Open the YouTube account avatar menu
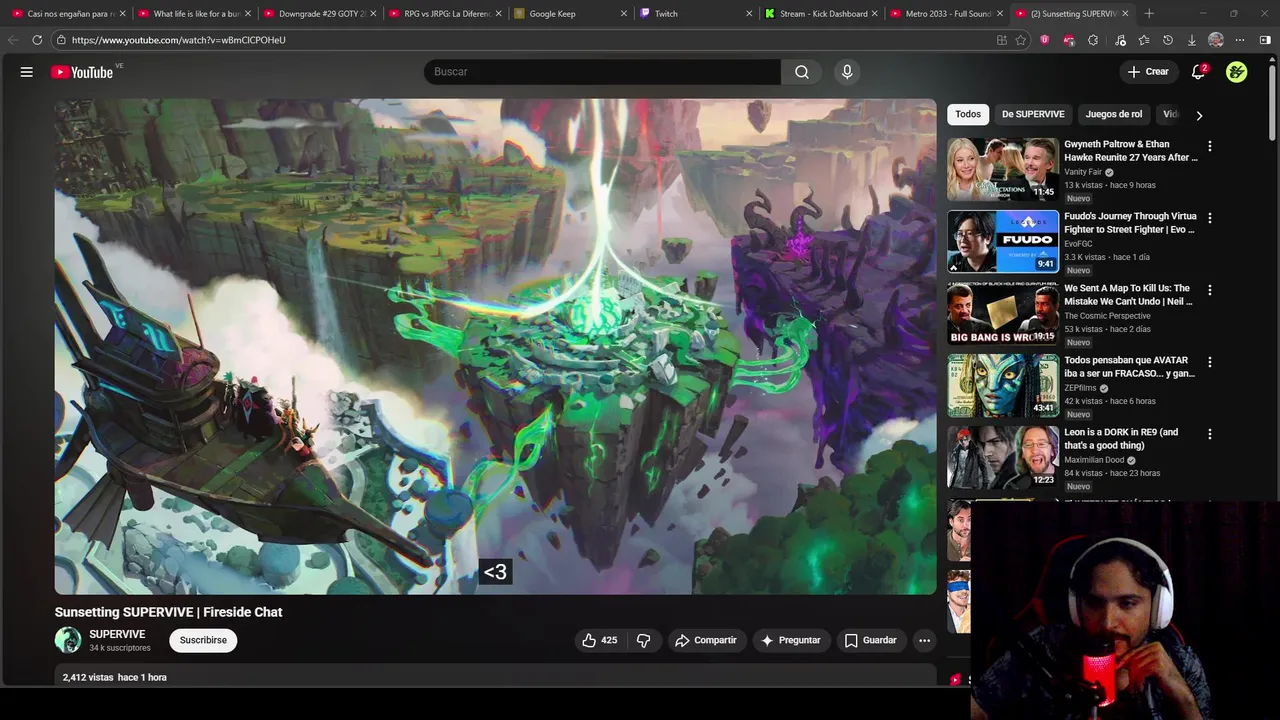 pyautogui.click(x=1237, y=72)
